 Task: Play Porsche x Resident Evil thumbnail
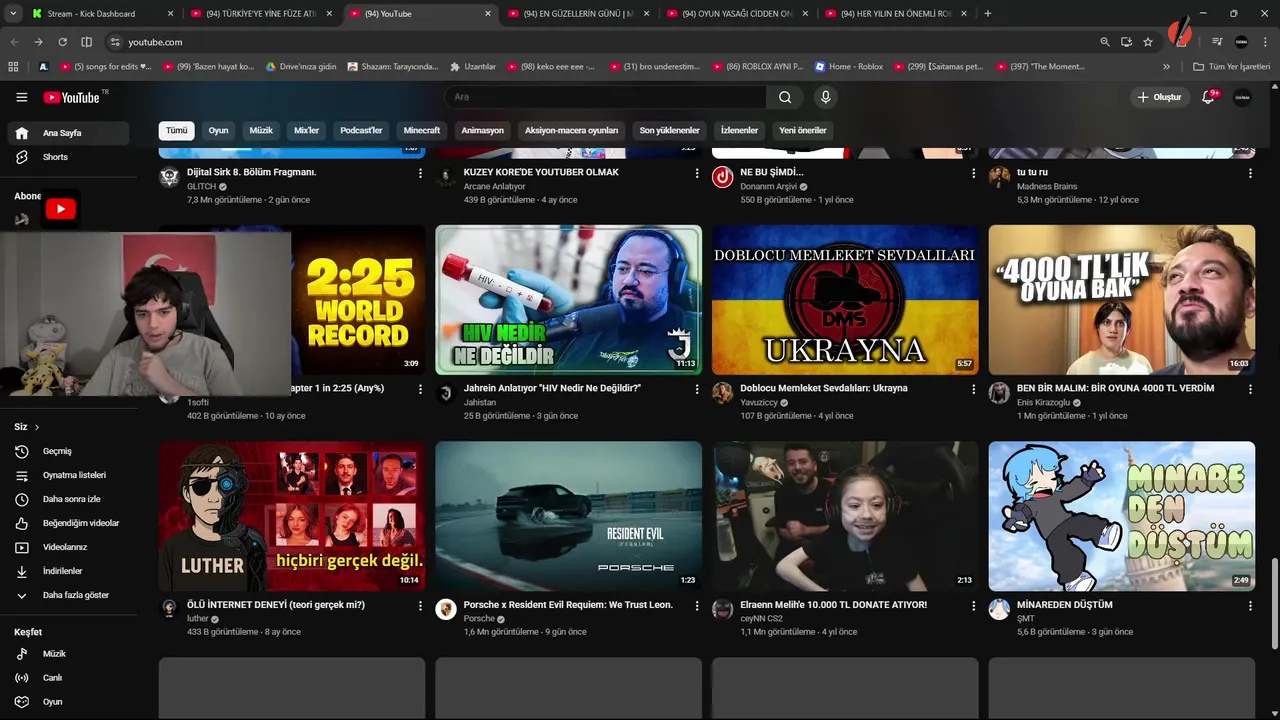569,516
